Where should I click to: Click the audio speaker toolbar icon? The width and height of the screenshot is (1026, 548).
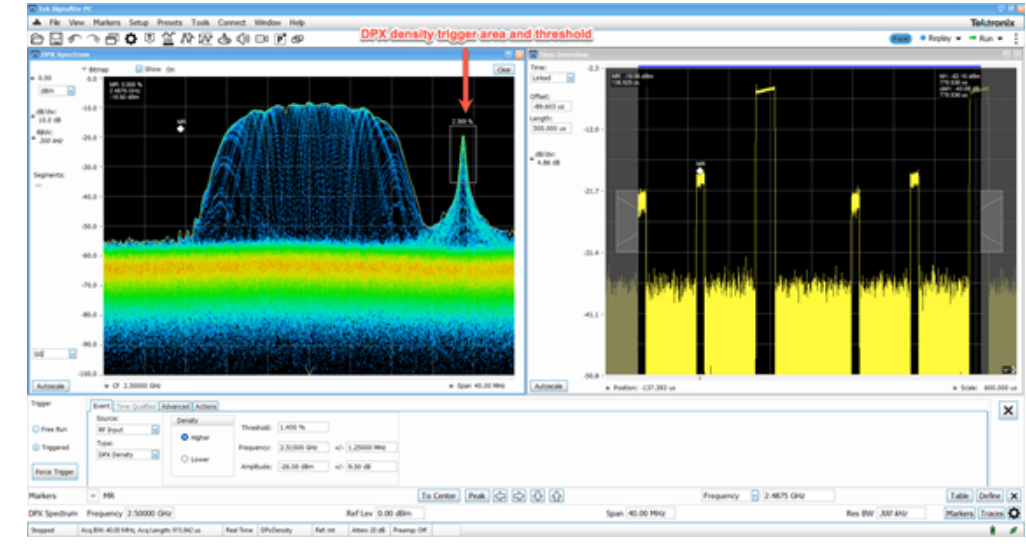click(x=243, y=39)
